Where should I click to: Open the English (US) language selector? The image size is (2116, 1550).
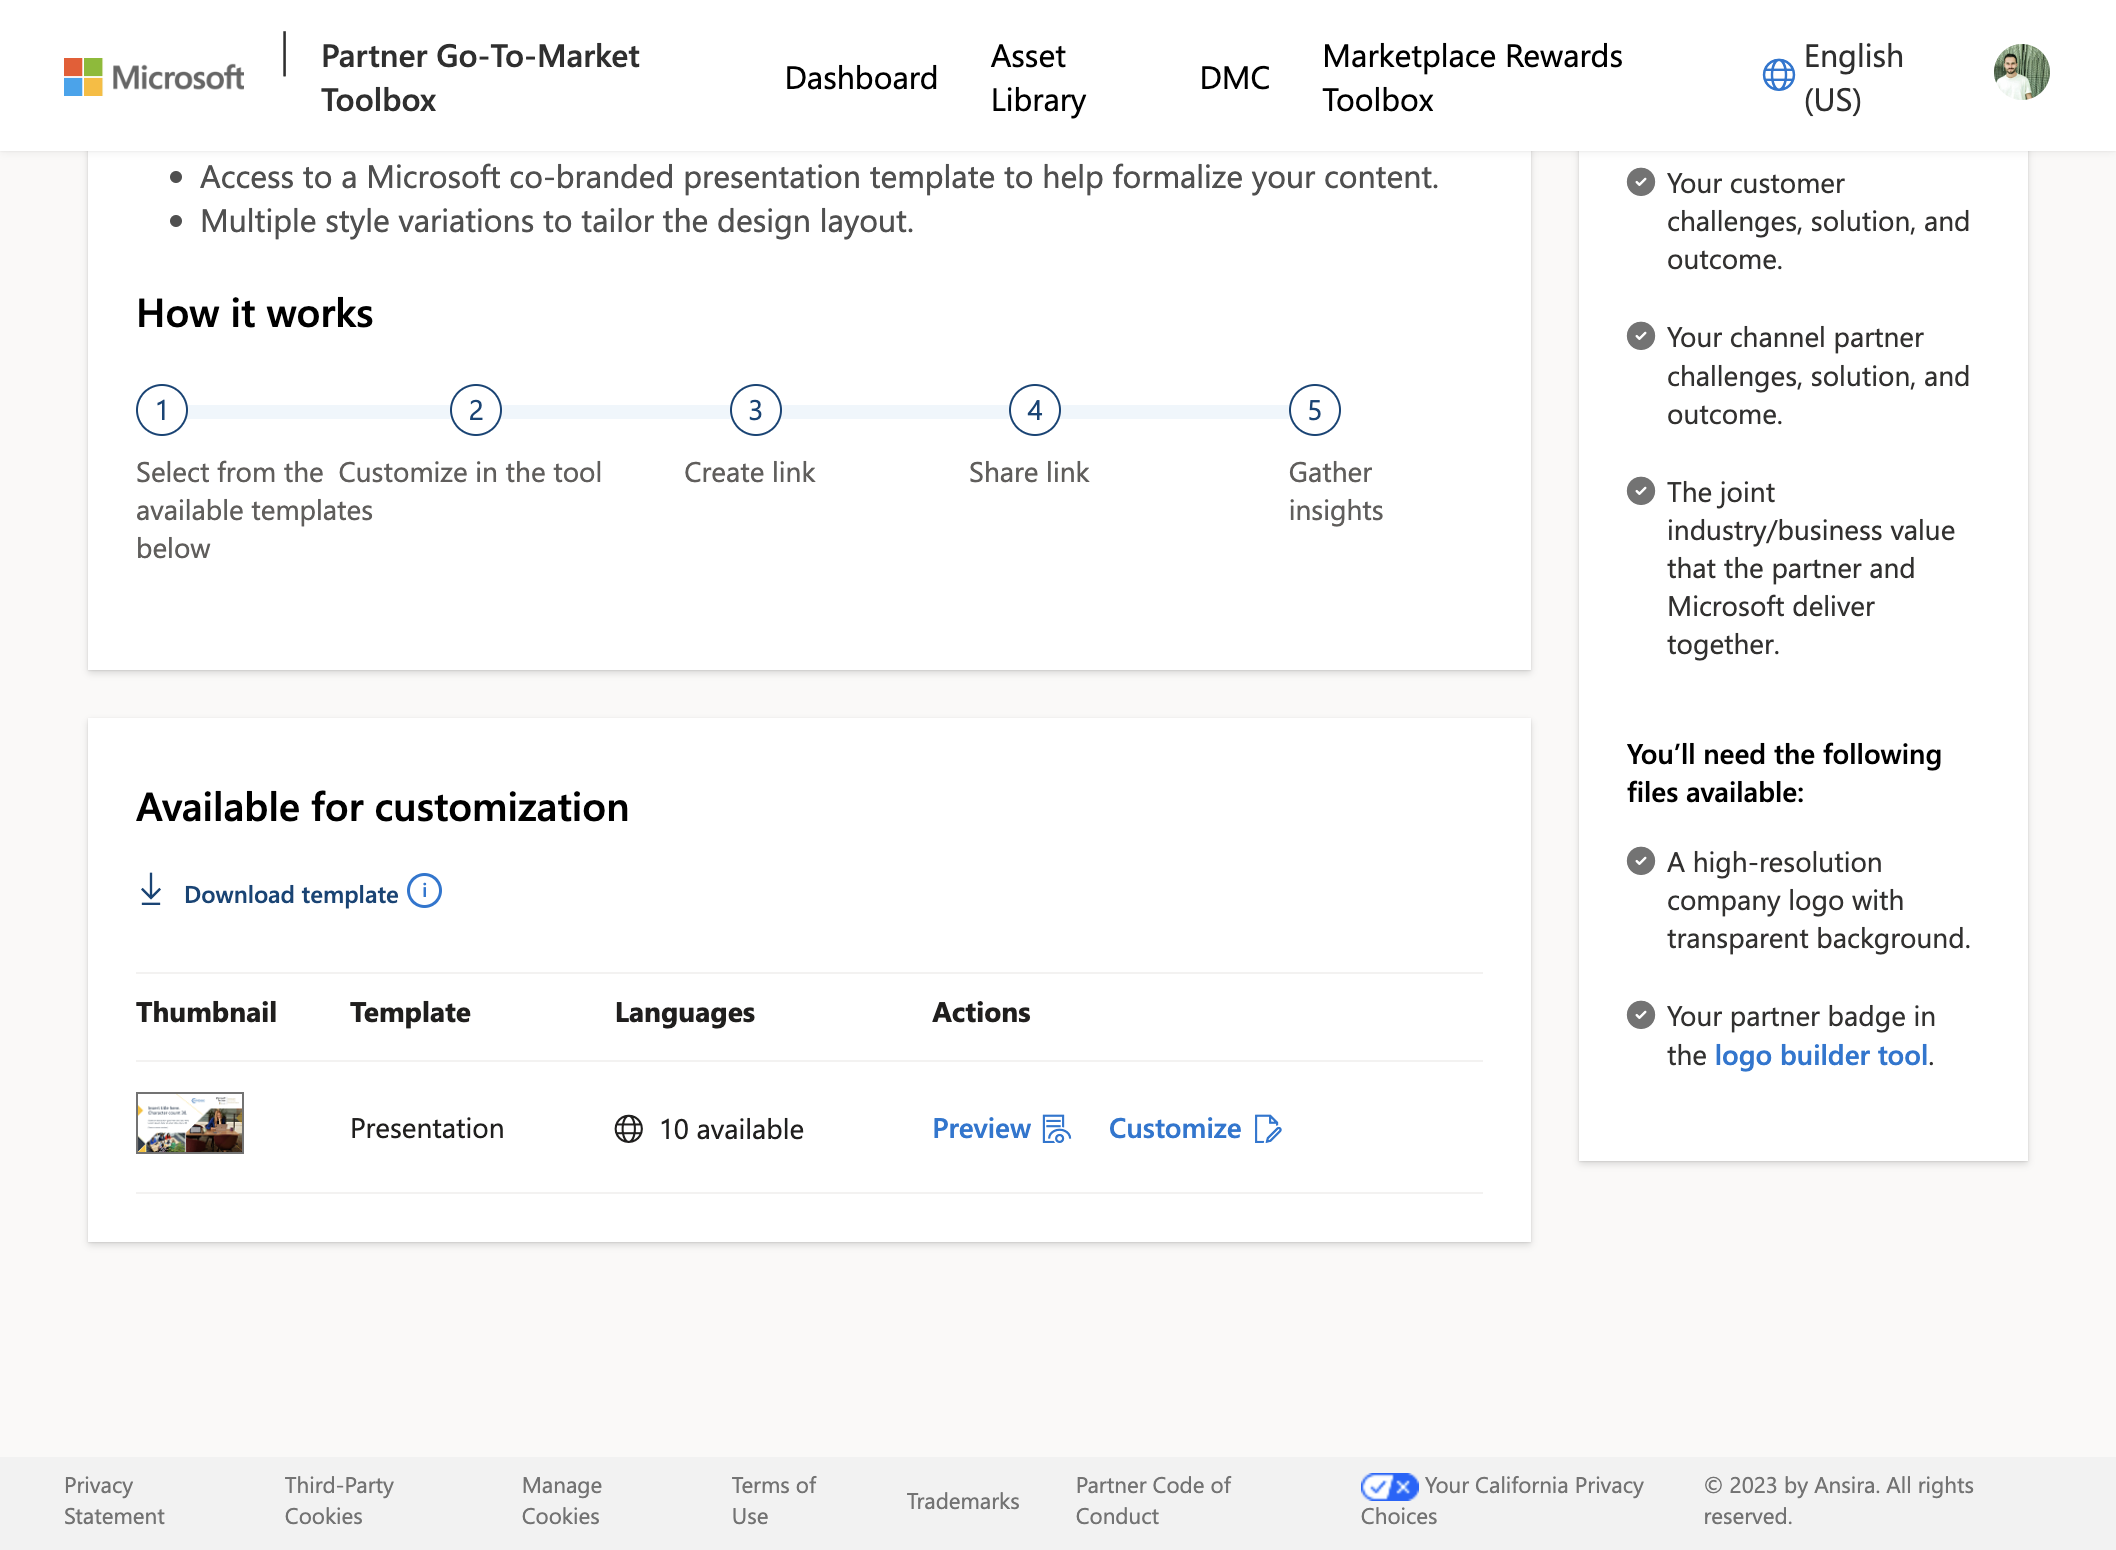(x=1833, y=77)
